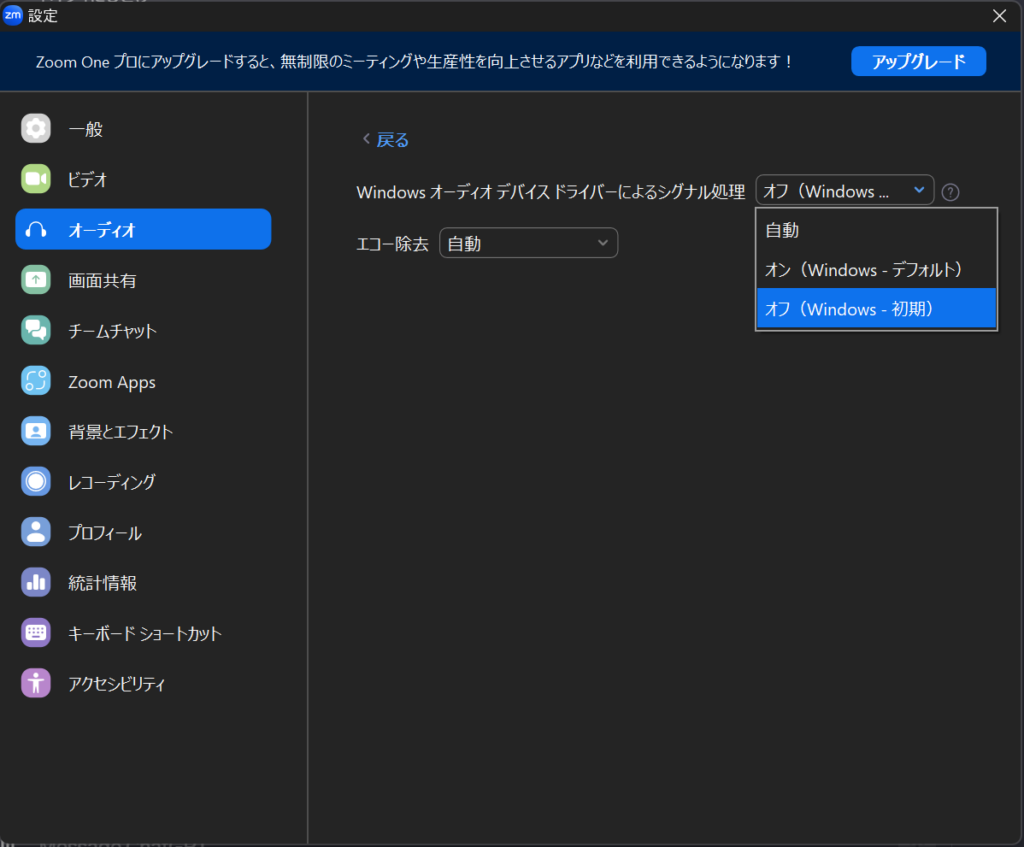Image resolution: width=1024 pixels, height=847 pixels.
Task: Click the Windows signal processing label
Action: tap(551, 192)
